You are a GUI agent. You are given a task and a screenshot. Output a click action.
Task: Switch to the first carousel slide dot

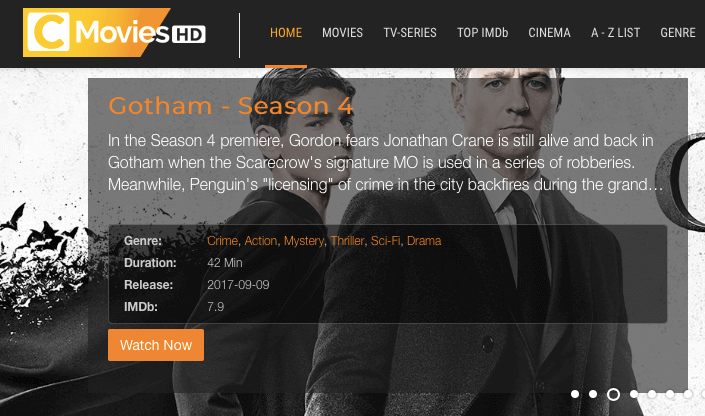coord(575,394)
